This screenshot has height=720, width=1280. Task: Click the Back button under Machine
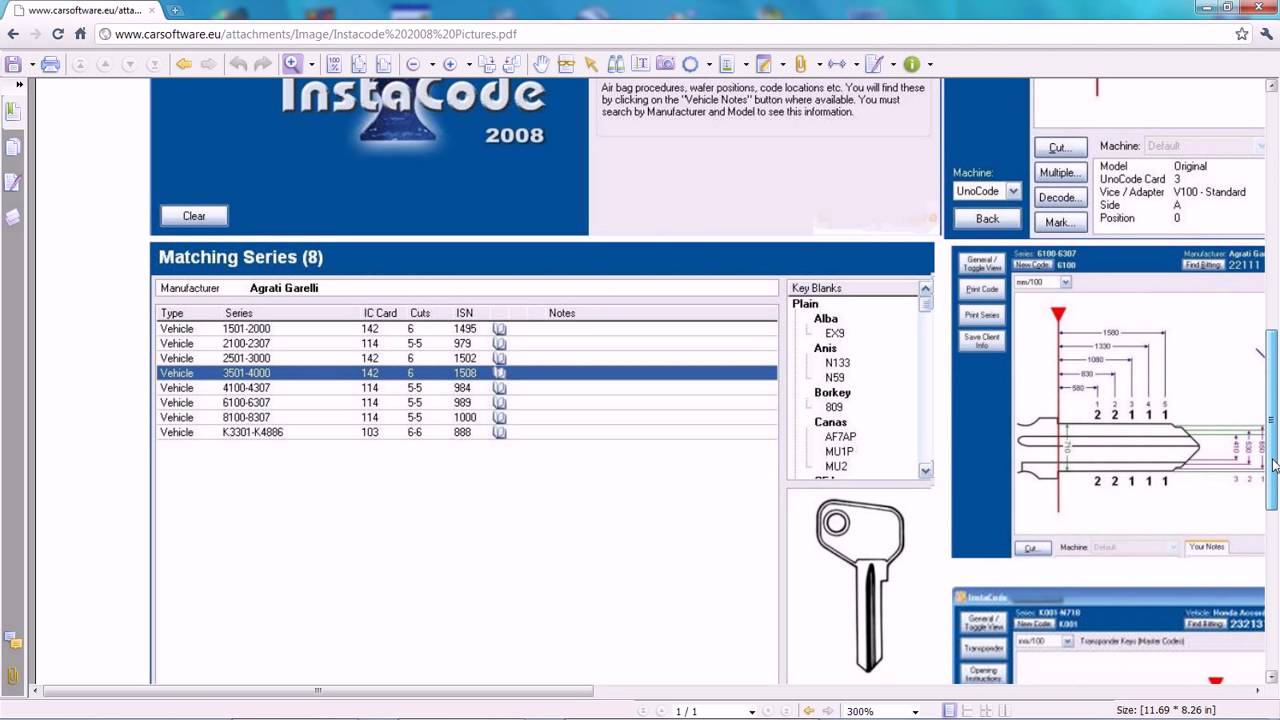[987, 219]
